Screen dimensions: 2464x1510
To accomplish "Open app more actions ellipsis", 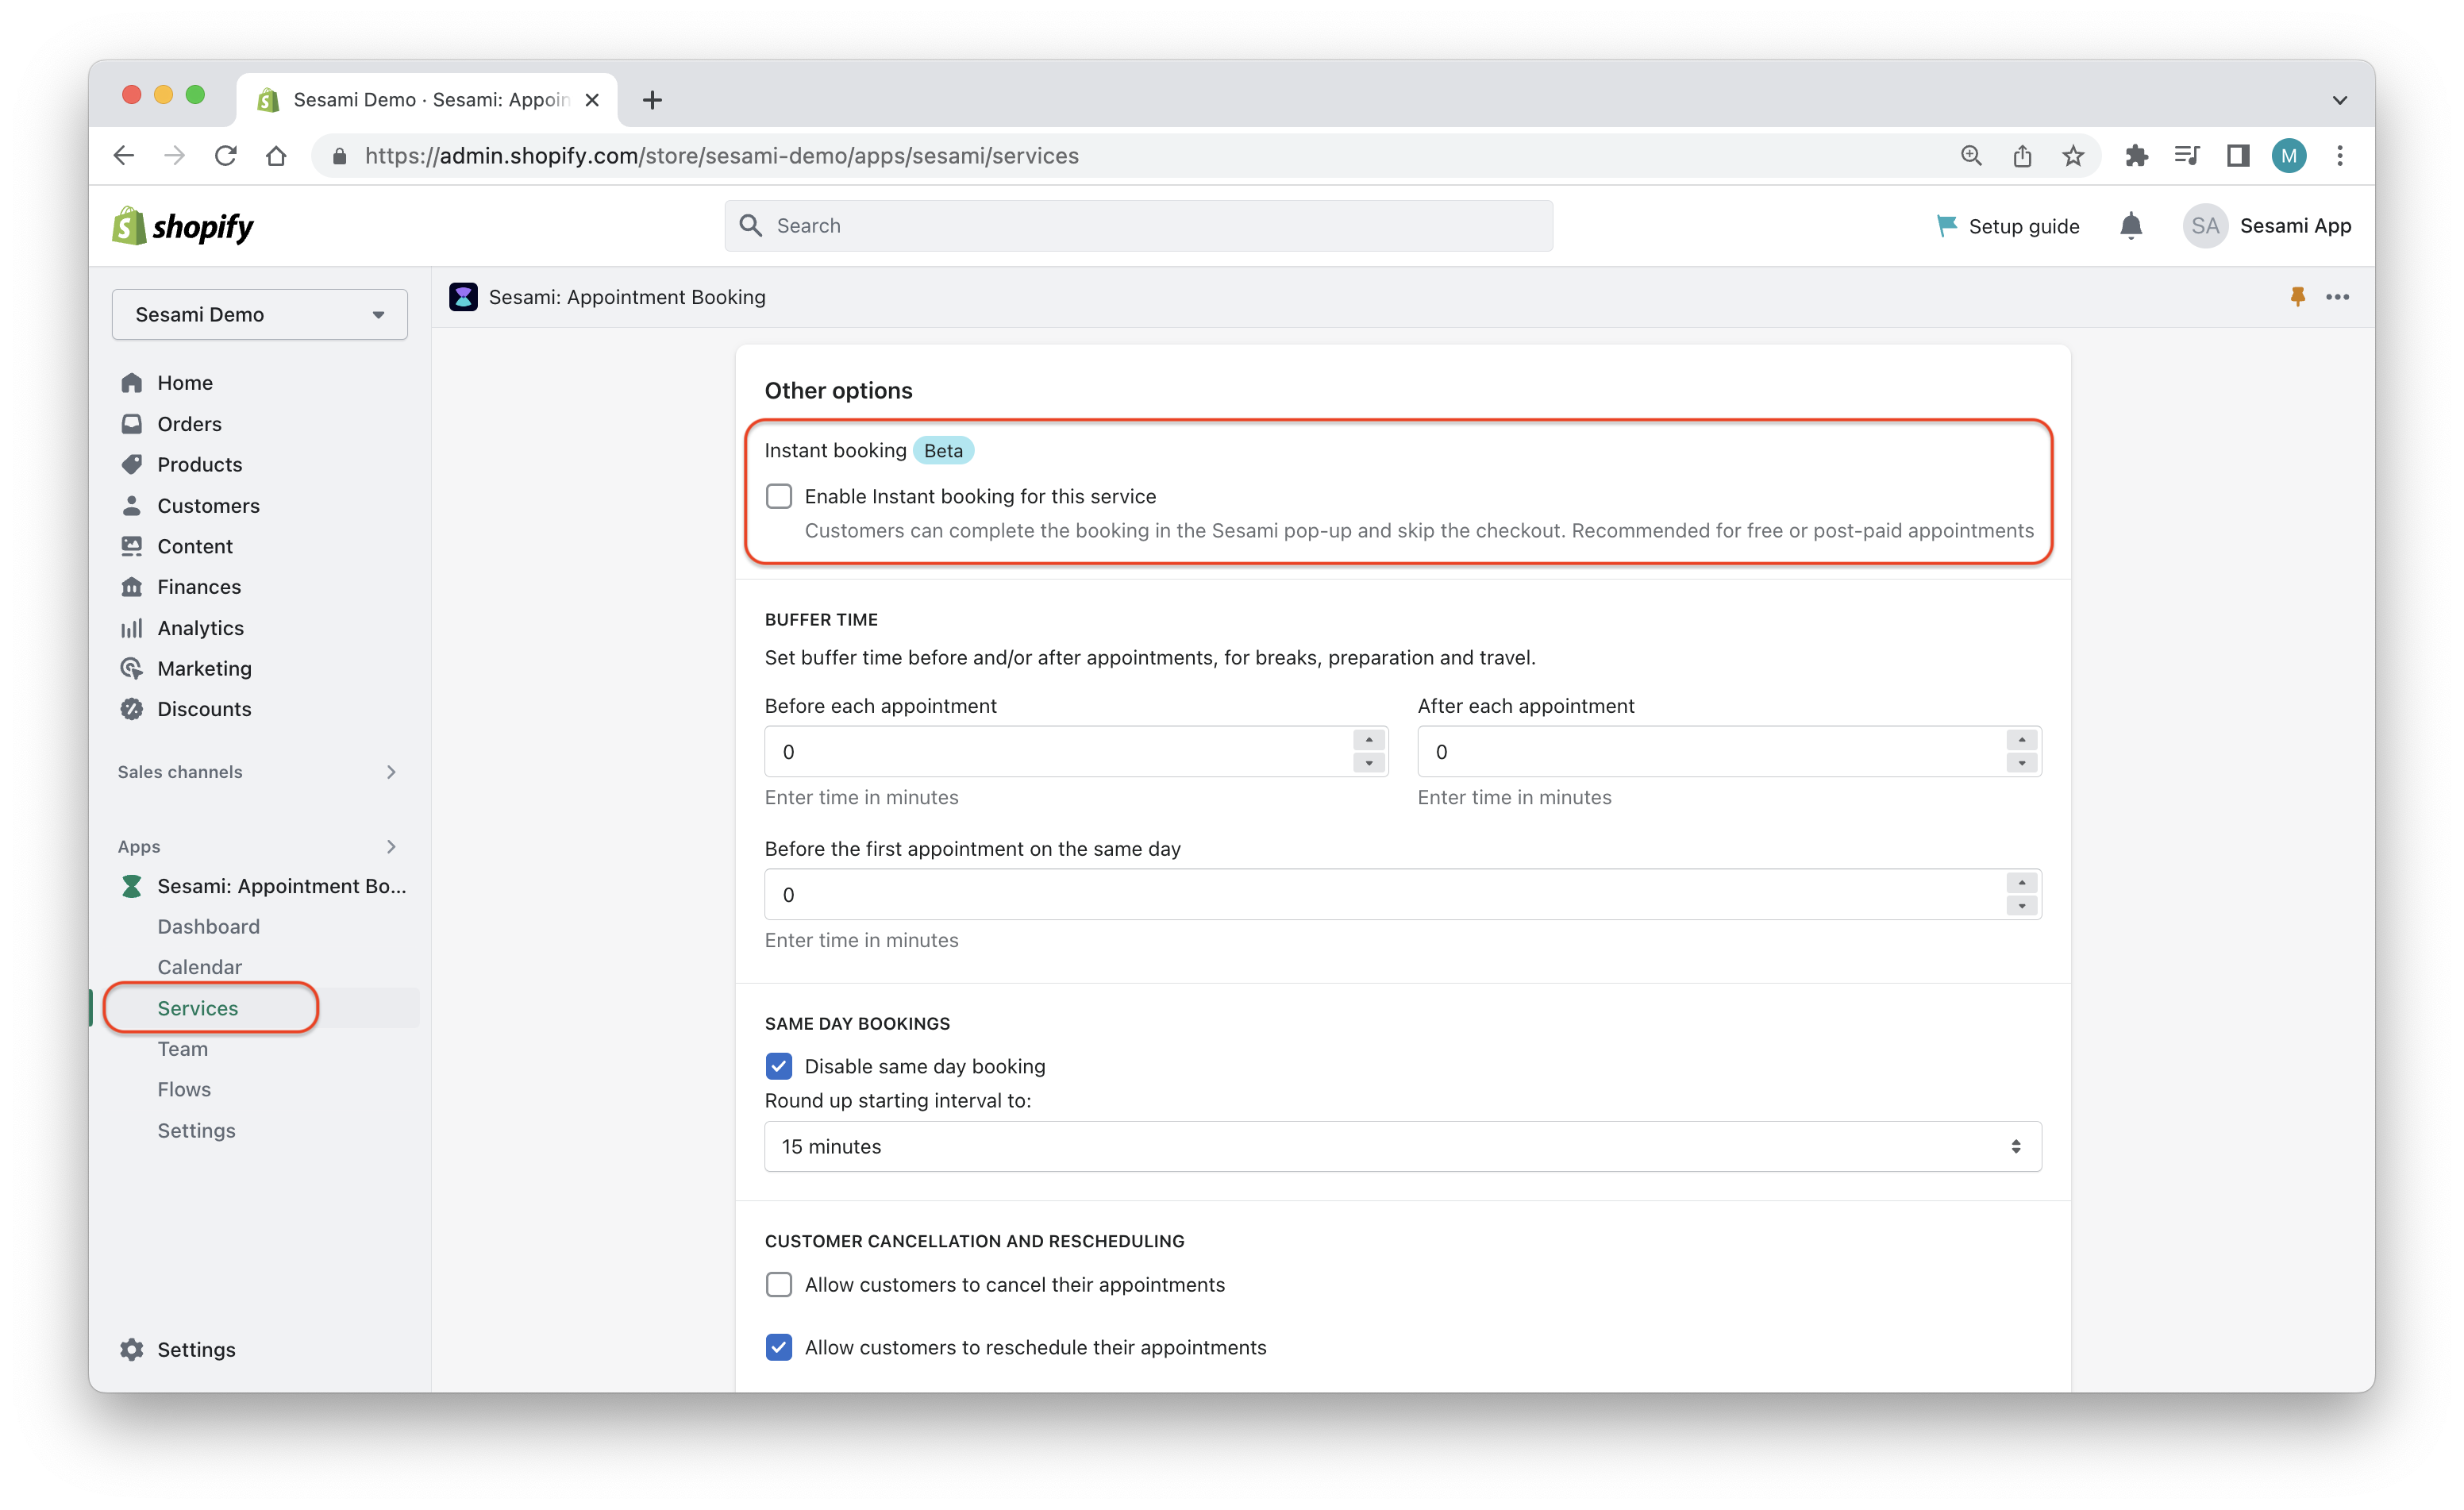I will [2338, 297].
